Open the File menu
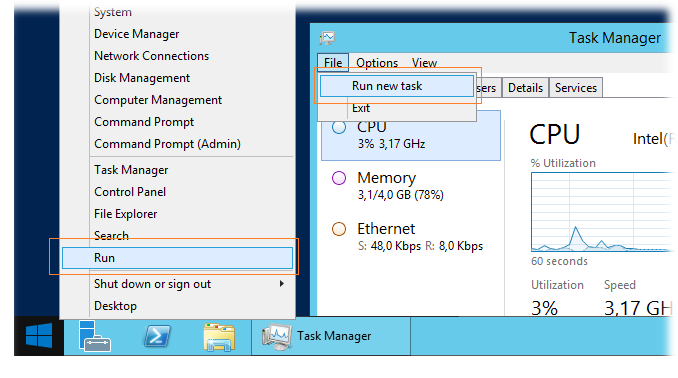 333,63
